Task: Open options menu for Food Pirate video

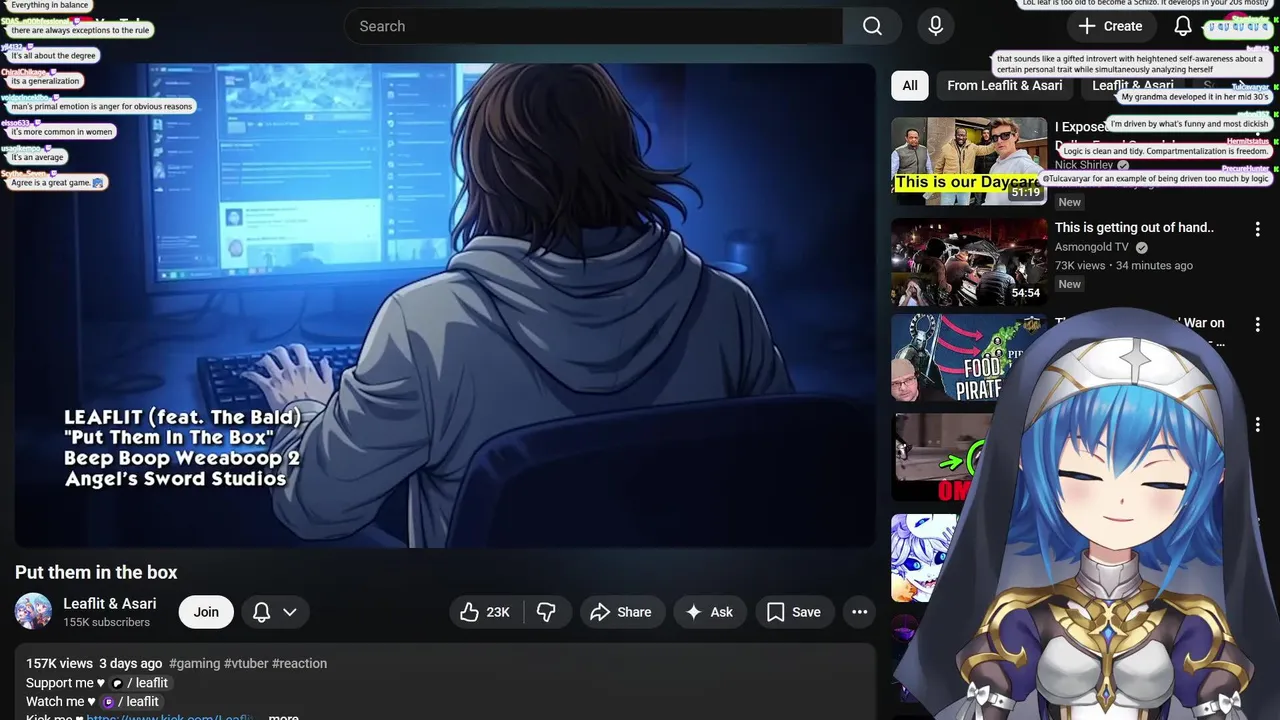Action: 1258,325
